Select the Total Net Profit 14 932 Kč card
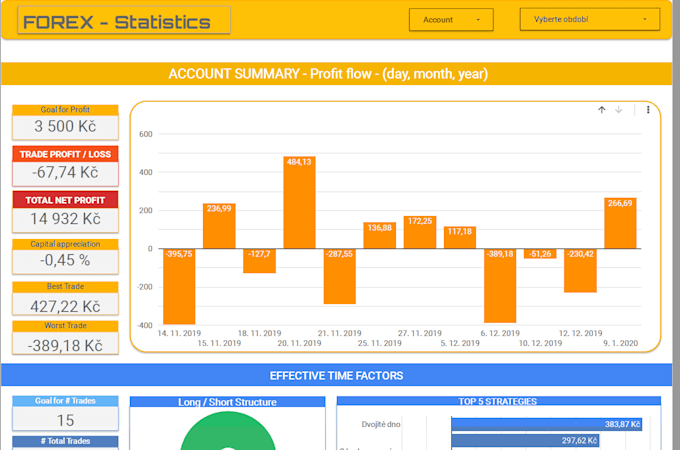The image size is (680, 450). point(65,212)
